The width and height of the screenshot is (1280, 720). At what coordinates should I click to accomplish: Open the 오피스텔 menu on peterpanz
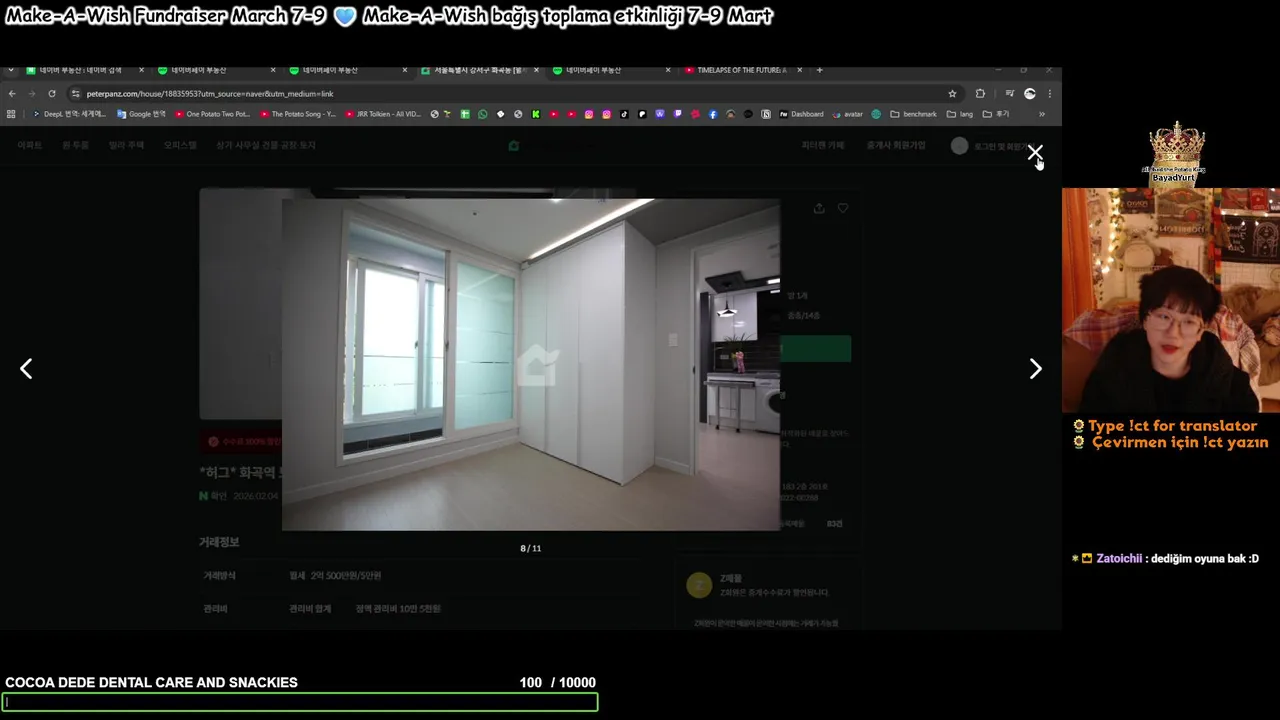pos(181,145)
